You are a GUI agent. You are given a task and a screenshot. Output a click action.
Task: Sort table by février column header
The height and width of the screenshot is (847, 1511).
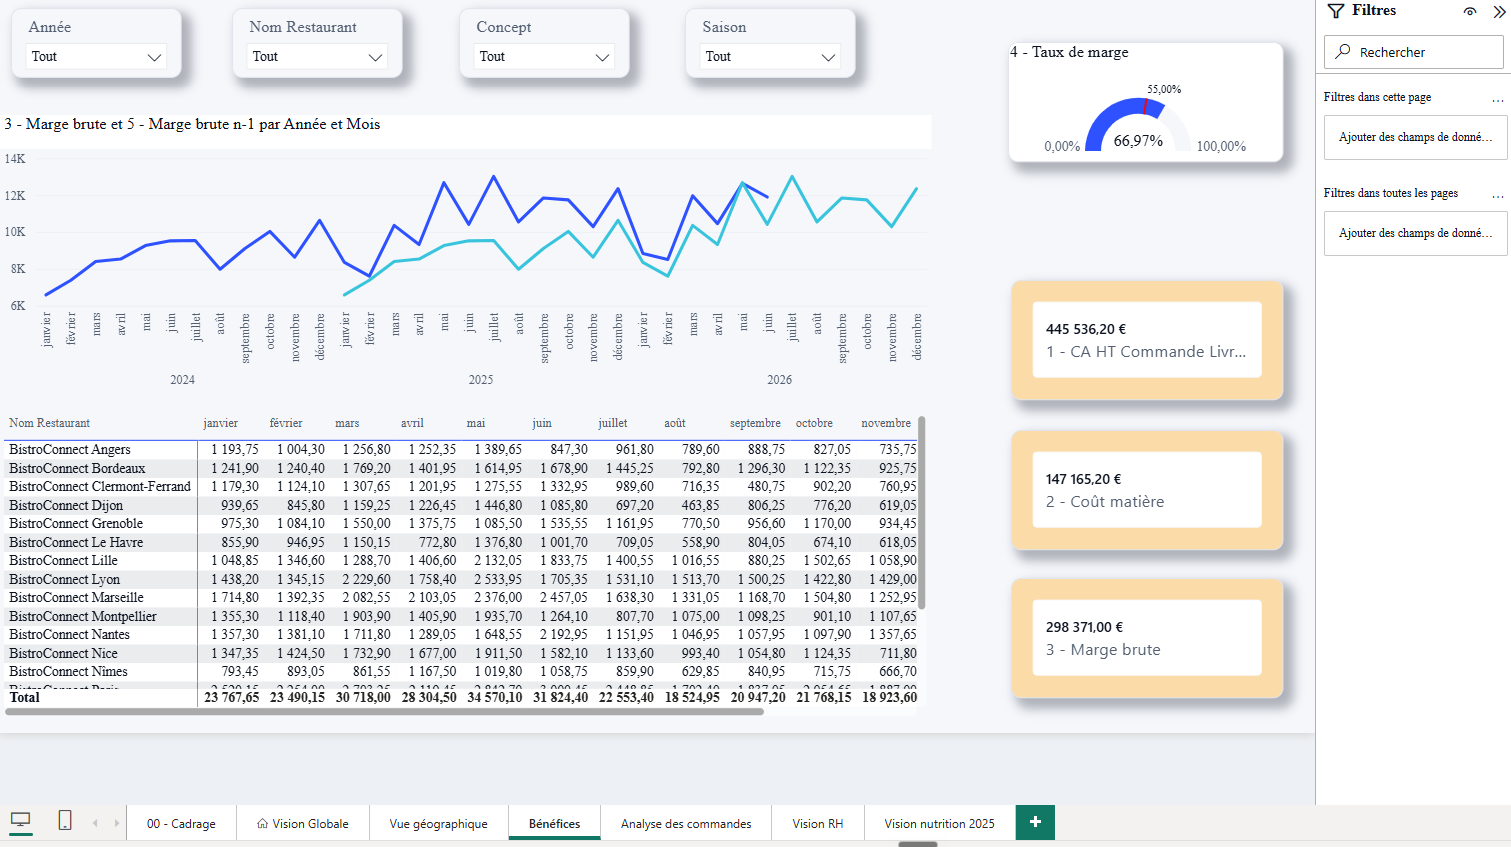(x=286, y=423)
